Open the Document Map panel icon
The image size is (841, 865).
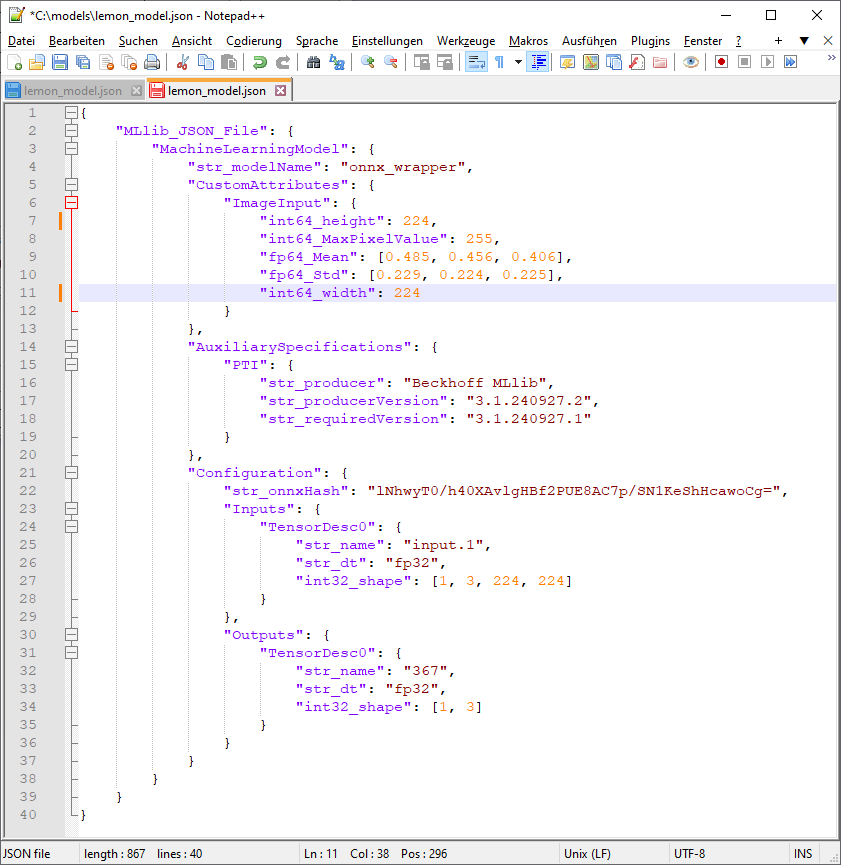(x=590, y=62)
